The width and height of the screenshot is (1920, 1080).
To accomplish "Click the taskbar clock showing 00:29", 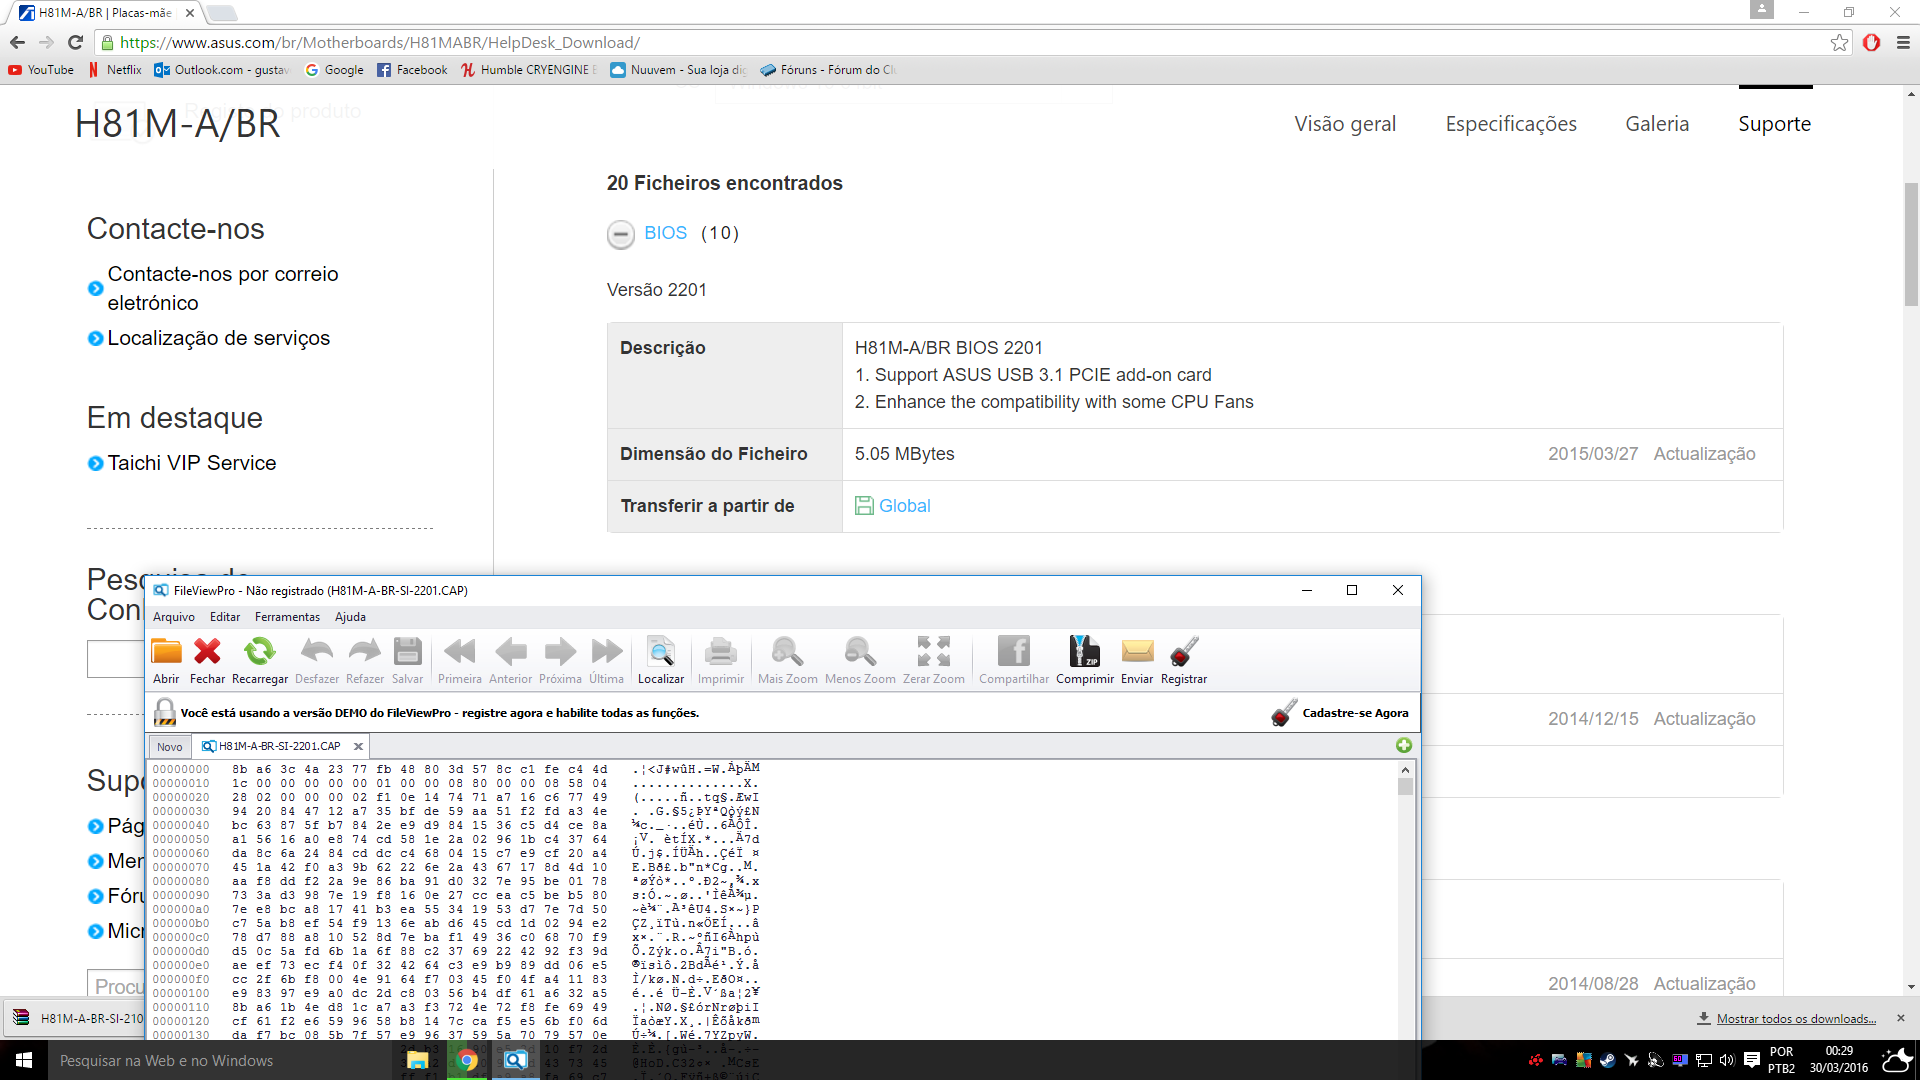I will pyautogui.click(x=1838, y=1060).
